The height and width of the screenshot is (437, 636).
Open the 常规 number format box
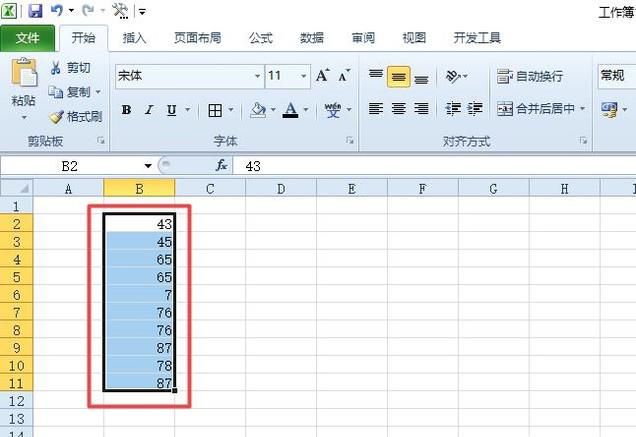[617, 76]
